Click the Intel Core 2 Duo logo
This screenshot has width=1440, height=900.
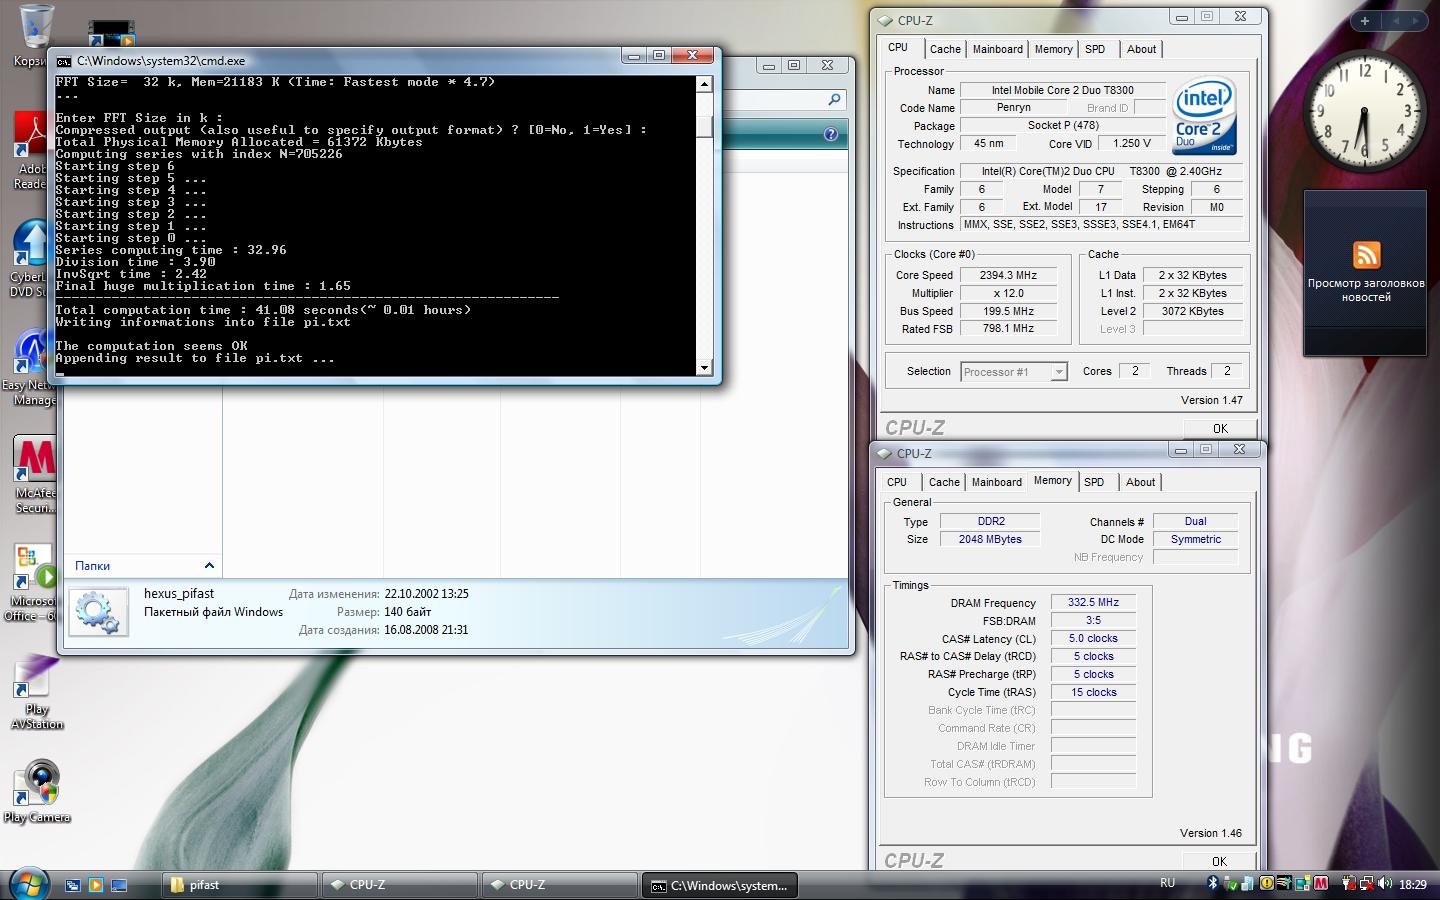(1204, 116)
